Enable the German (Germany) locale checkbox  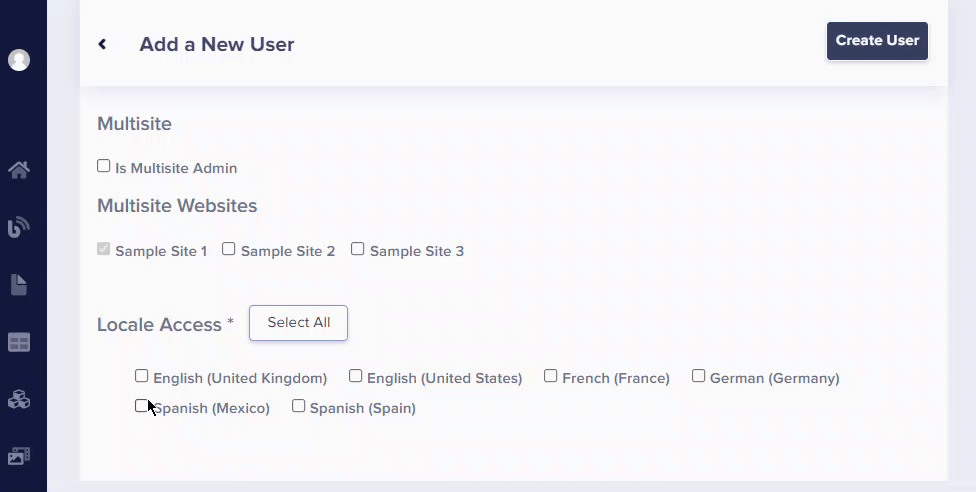pyautogui.click(x=699, y=376)
